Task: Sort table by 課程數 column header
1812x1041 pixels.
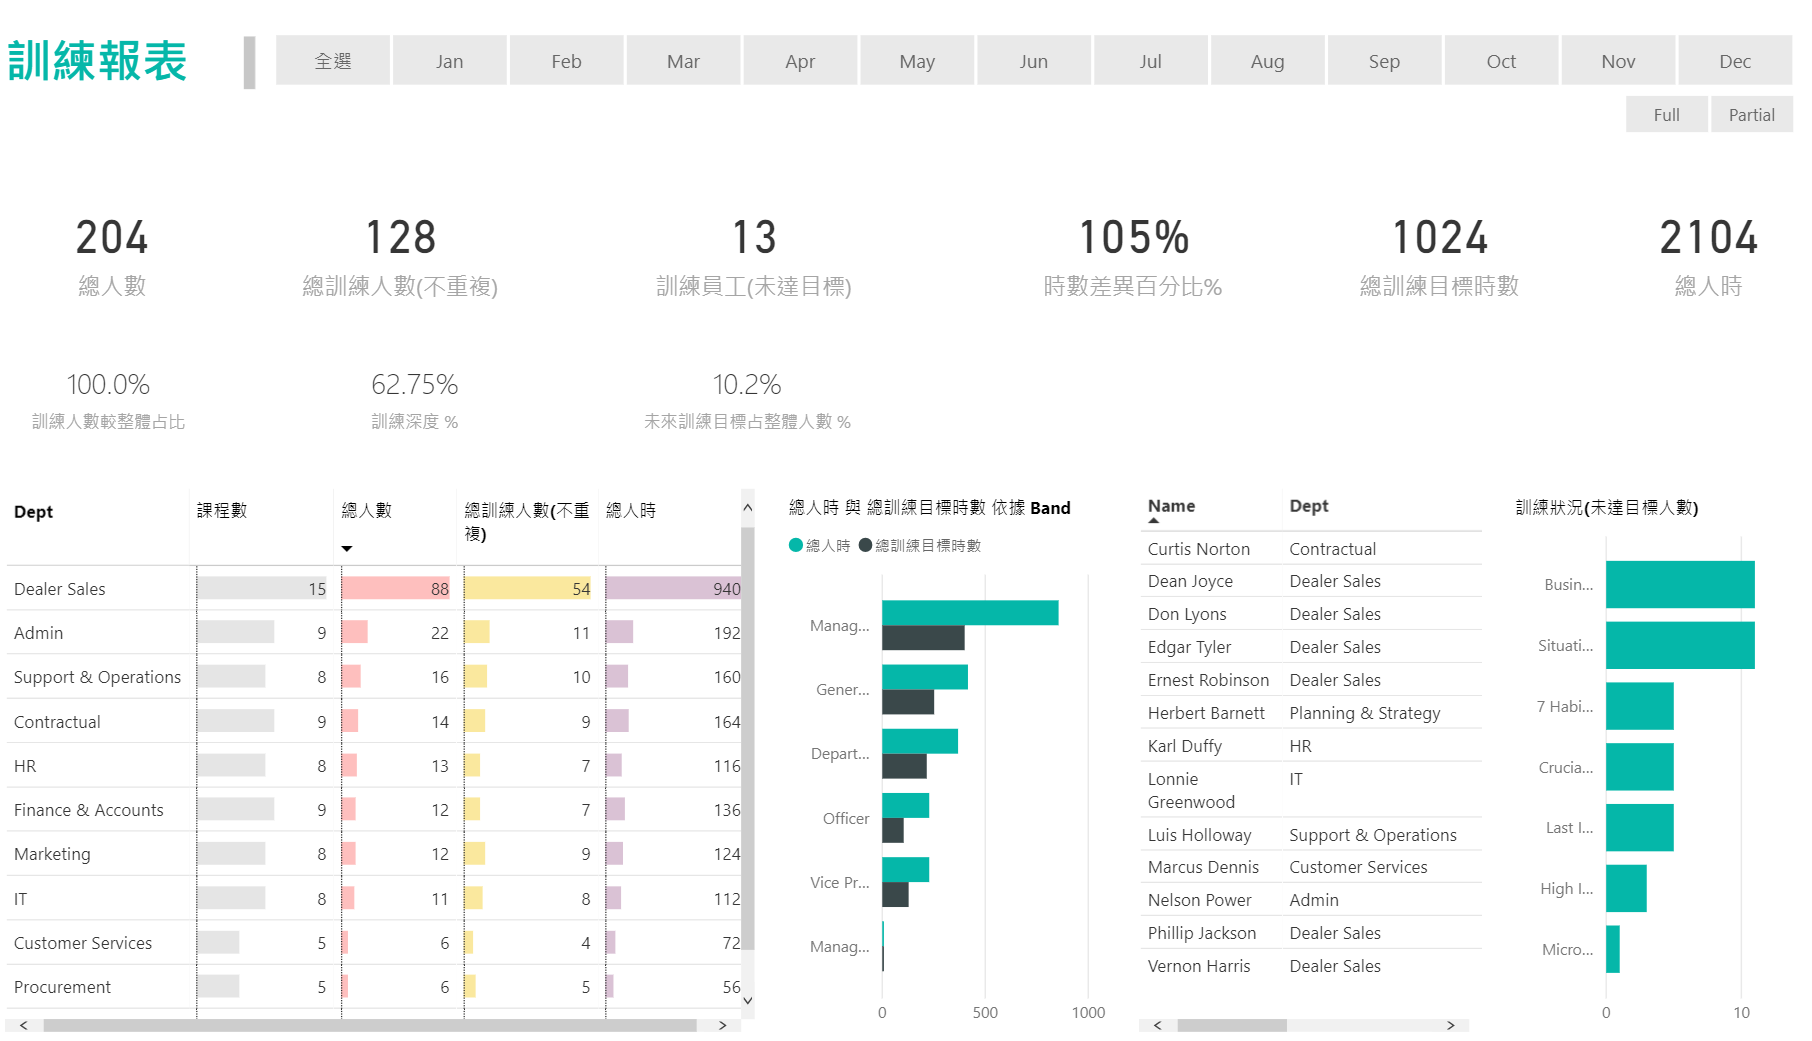Action: pyautogui.click(x=222, y=511)
